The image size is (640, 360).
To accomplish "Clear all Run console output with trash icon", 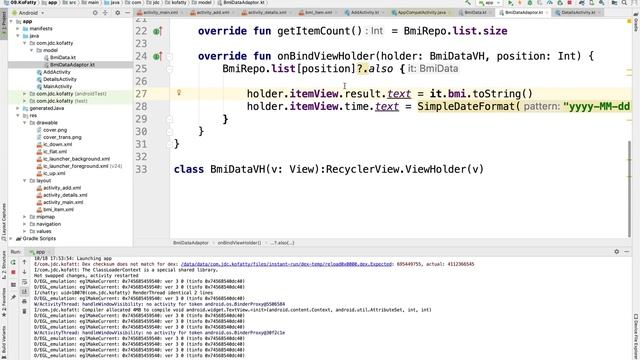I will point(24,311).
